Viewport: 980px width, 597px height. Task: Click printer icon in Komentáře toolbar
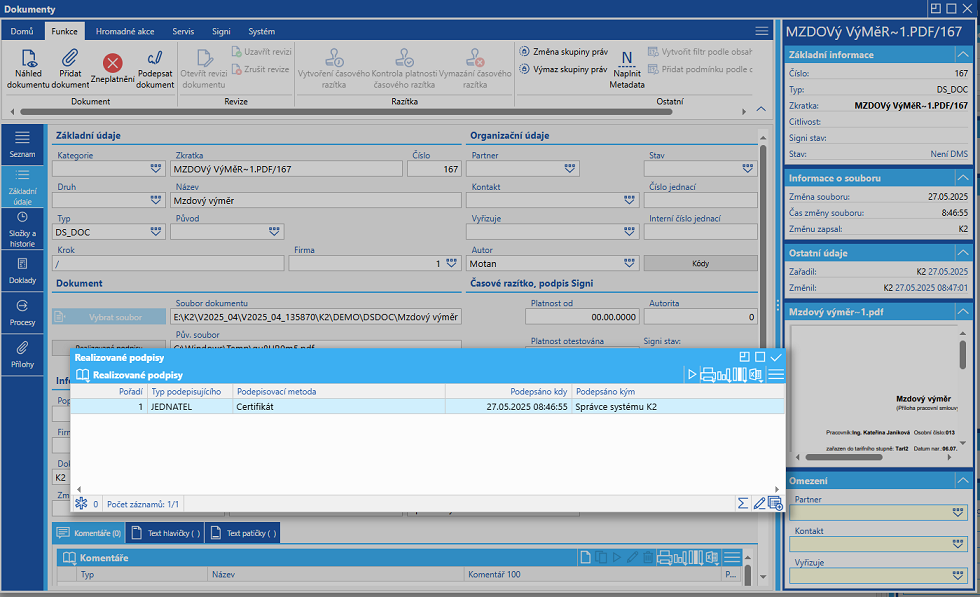tap(664, 557)
